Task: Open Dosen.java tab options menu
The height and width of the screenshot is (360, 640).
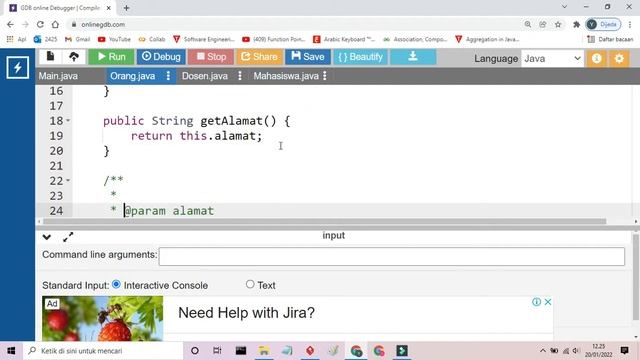Action: (240, 76)
